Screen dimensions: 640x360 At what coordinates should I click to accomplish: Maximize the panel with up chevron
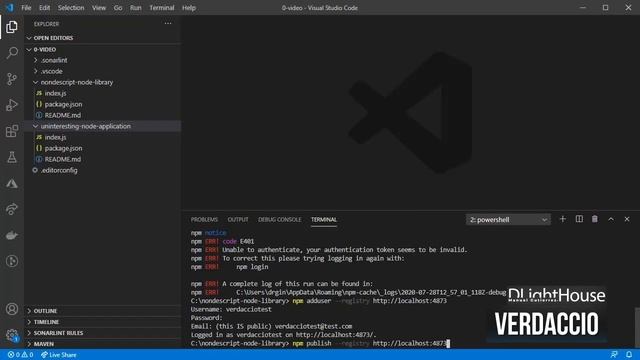611,219
